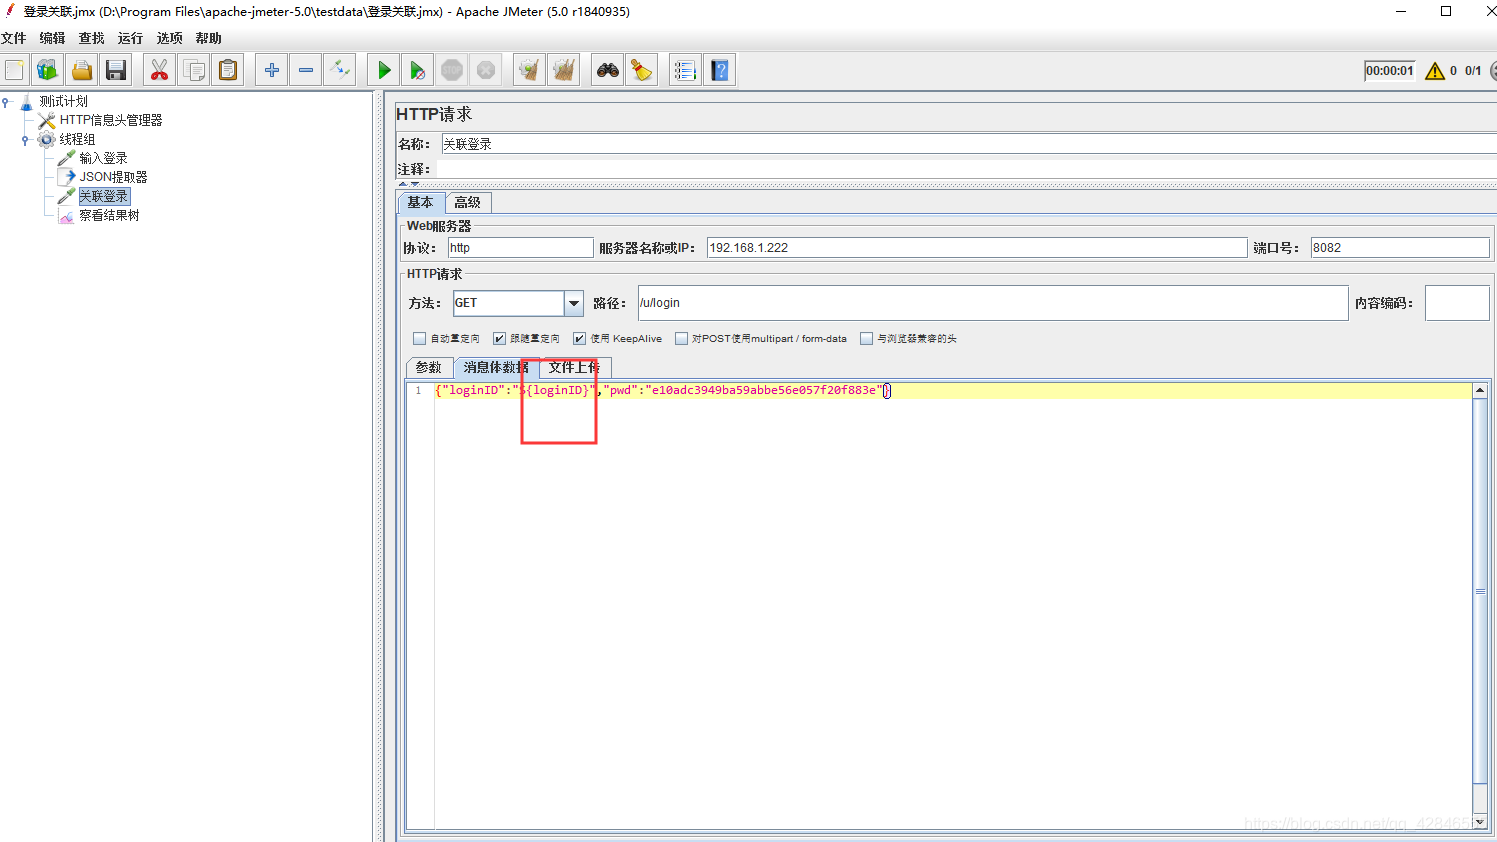
Task: Click the Clear broom icon
Action: coord(529,70)
